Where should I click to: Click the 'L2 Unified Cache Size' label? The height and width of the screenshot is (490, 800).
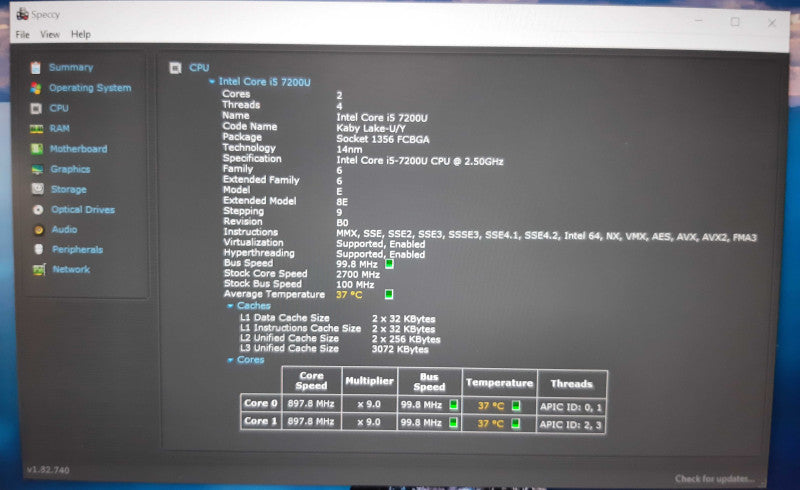tap(289, 338)
